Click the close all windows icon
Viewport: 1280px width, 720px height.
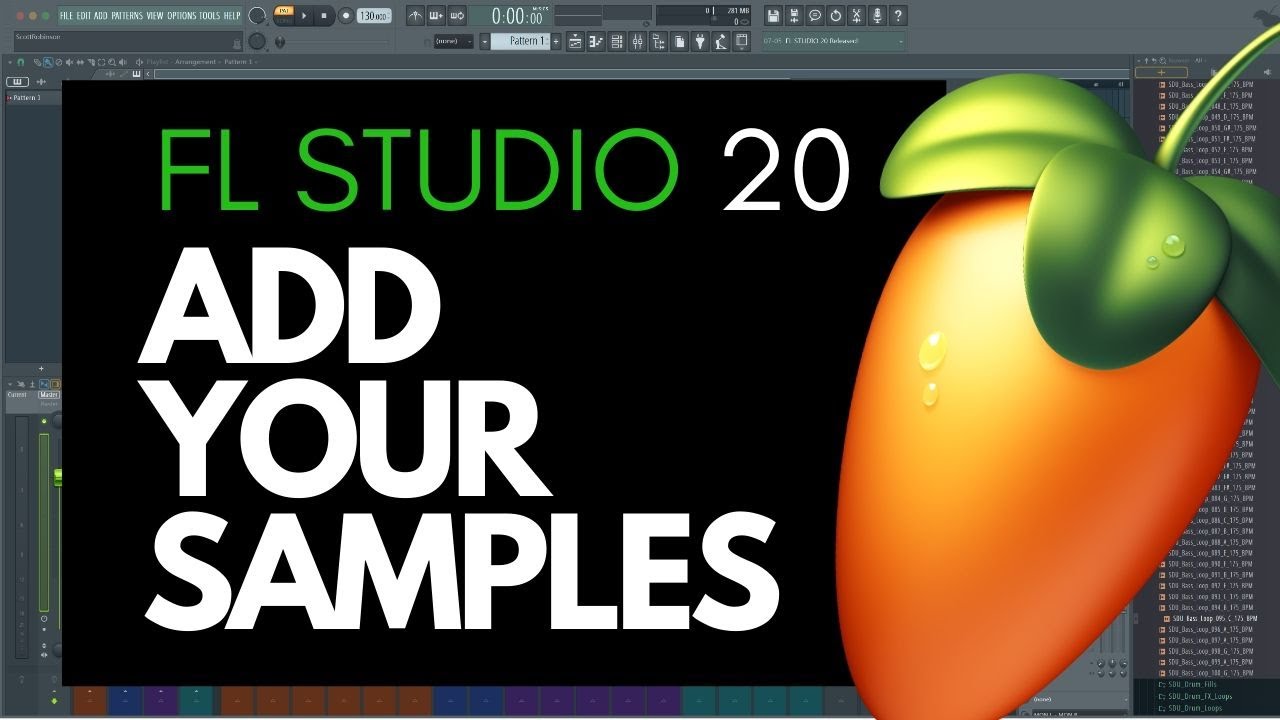[742, 41]
